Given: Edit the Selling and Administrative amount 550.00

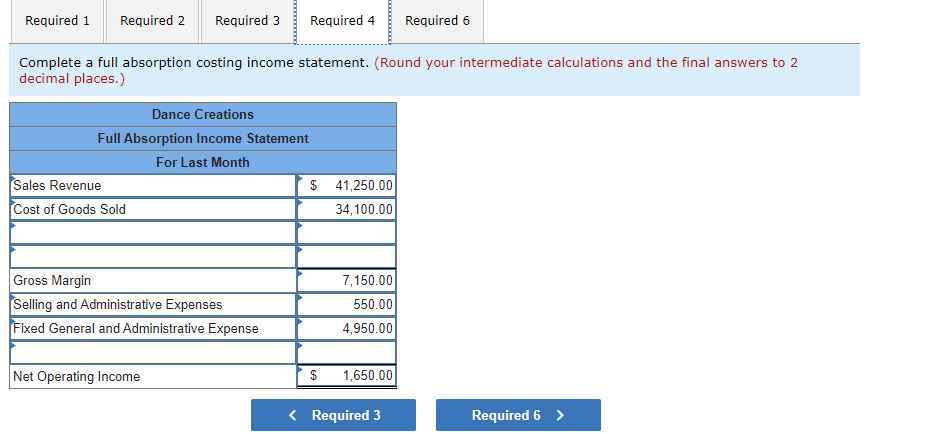Looking at the screenshot, I should click(x=346, y=305).
